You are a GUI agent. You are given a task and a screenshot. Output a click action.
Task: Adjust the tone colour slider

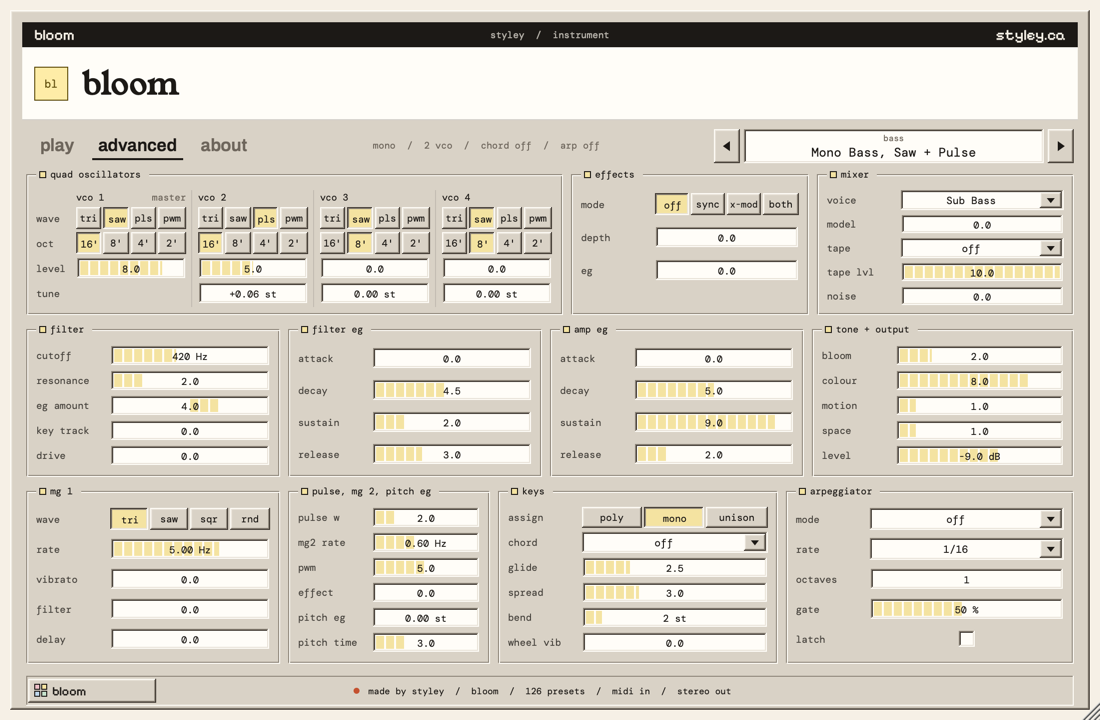point(979,381)
